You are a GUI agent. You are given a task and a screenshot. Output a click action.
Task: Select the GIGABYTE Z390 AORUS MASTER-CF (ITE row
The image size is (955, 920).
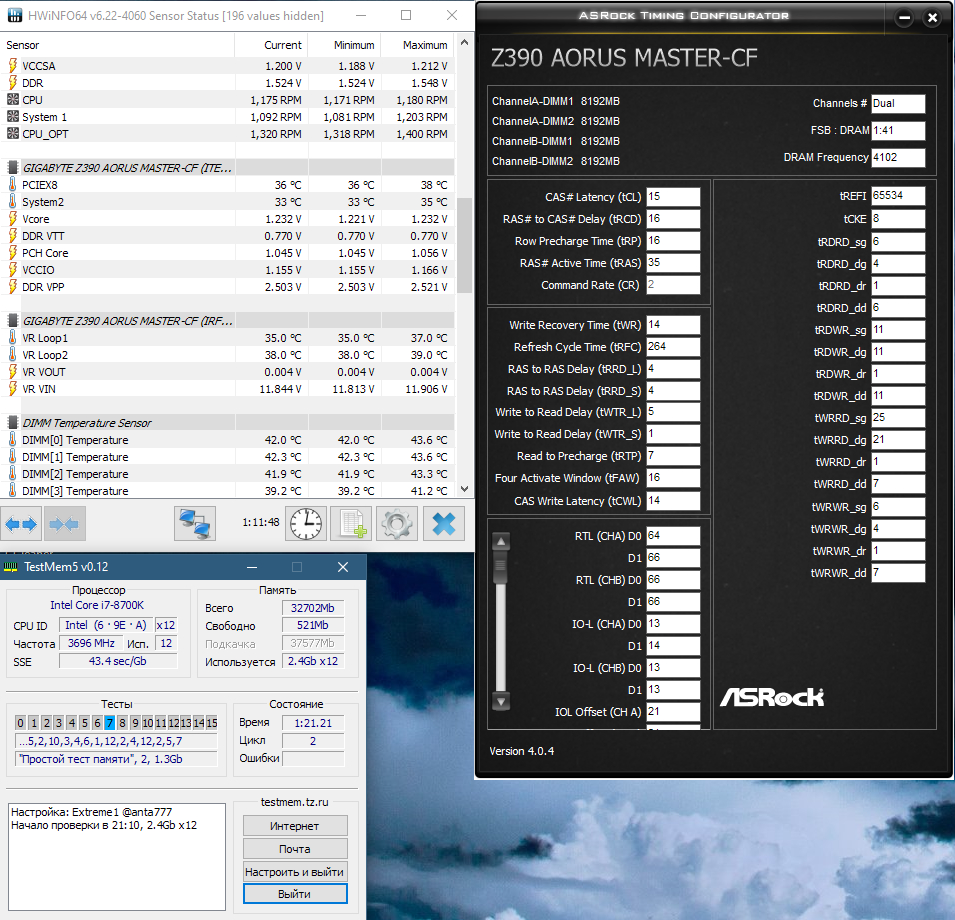228,167
